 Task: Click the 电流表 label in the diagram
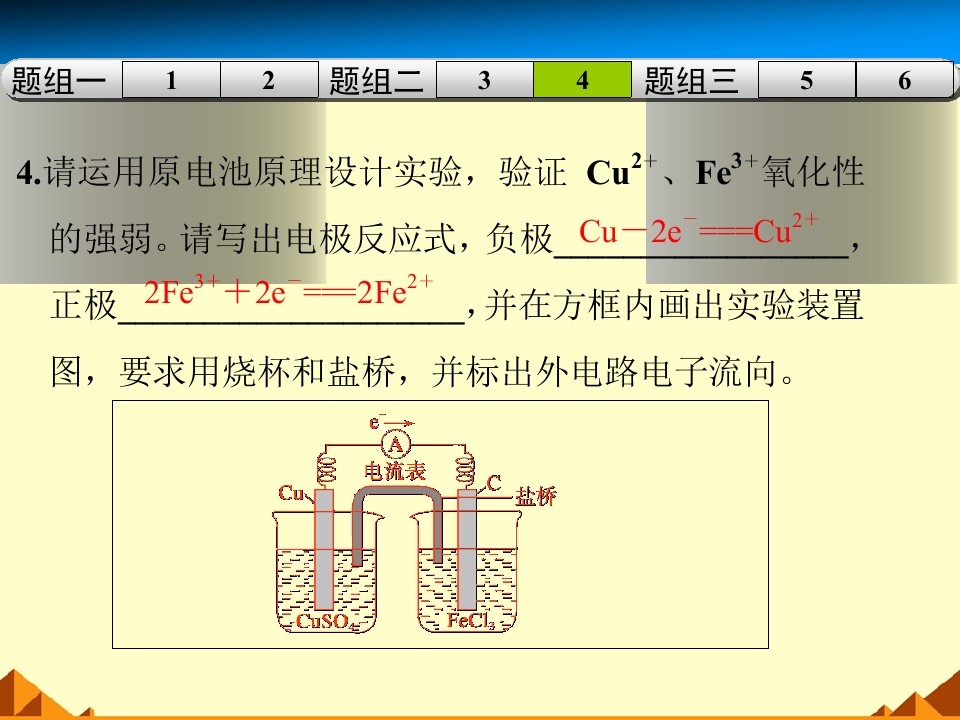tap(395, 471)
